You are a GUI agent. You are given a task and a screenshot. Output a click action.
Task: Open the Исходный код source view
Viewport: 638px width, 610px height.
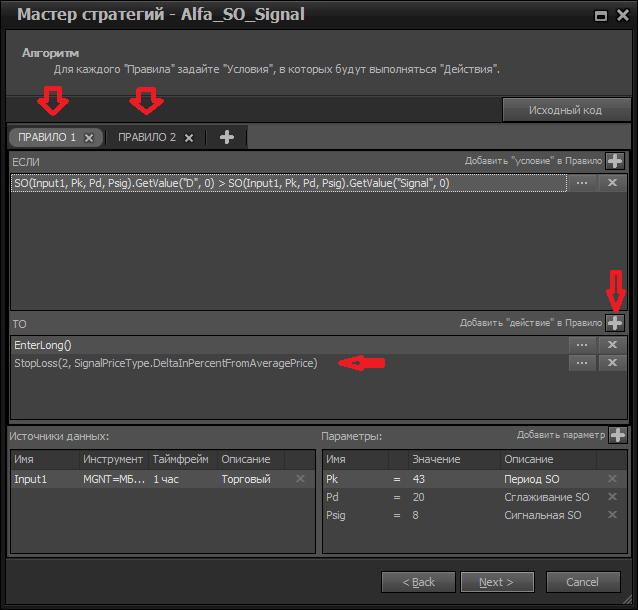pyautogui.click(x=565, y=109)
